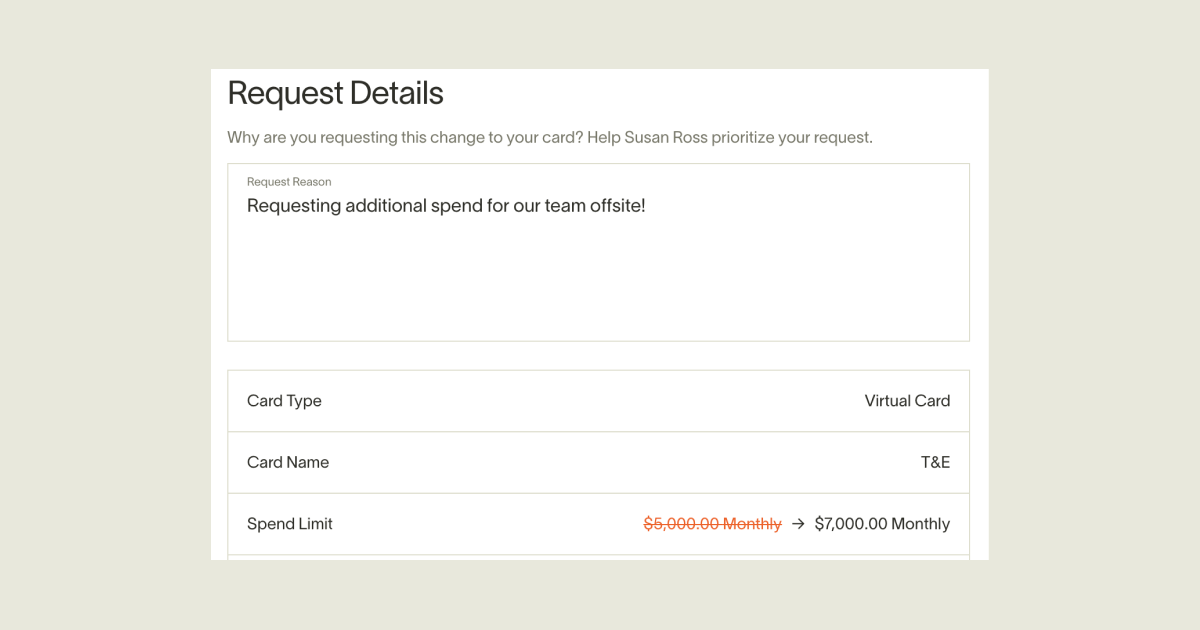This screenshot has width=1200, height=630.
Task: Click Susan Ross's name in the prompt
Action: [x=665, y=137]
